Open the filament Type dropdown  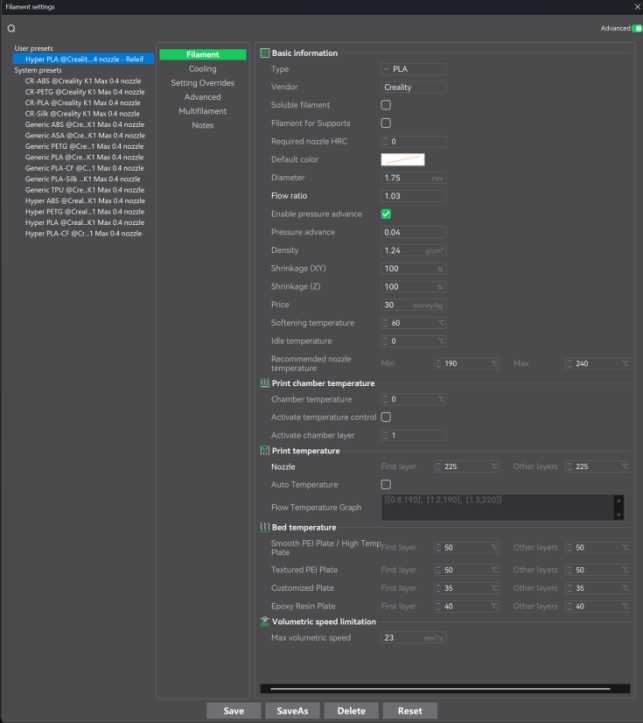413,69
